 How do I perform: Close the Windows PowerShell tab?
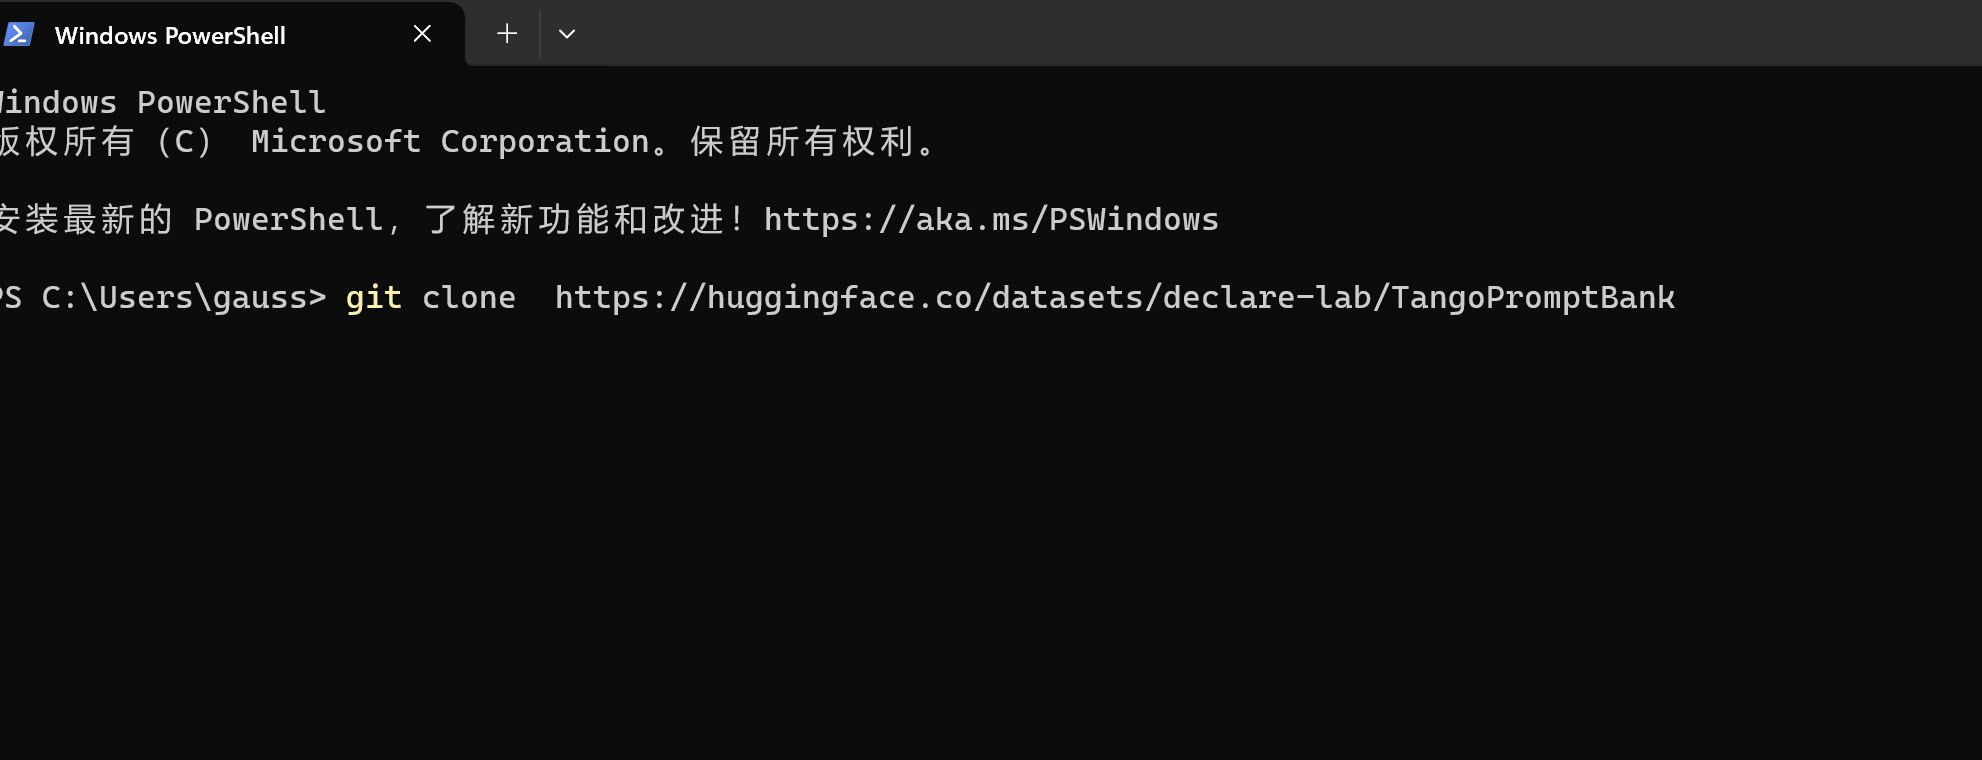422,34
